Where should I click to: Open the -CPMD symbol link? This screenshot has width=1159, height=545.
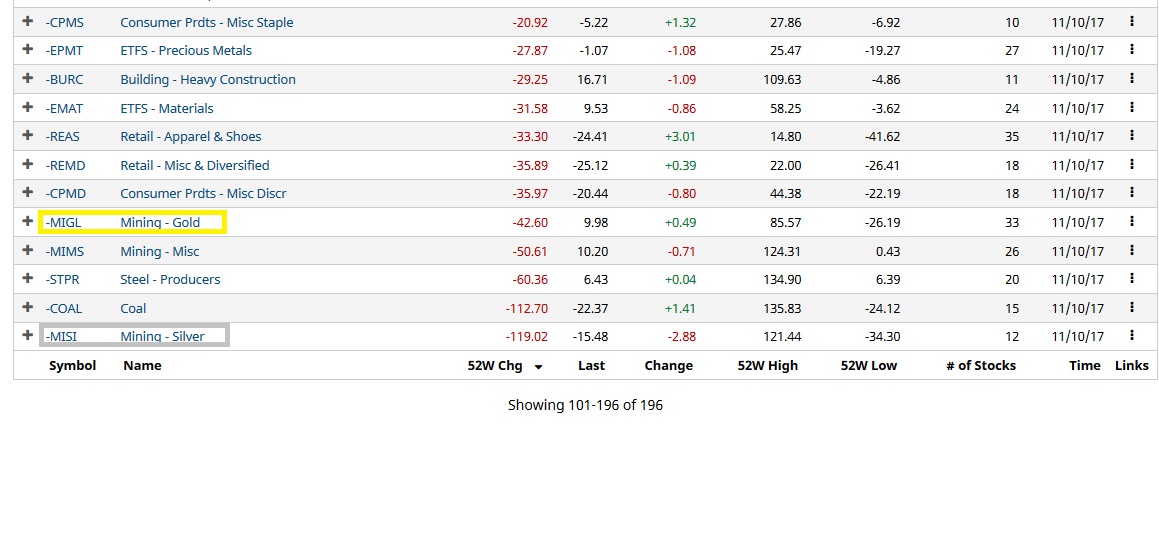click(x=65, y=194)
